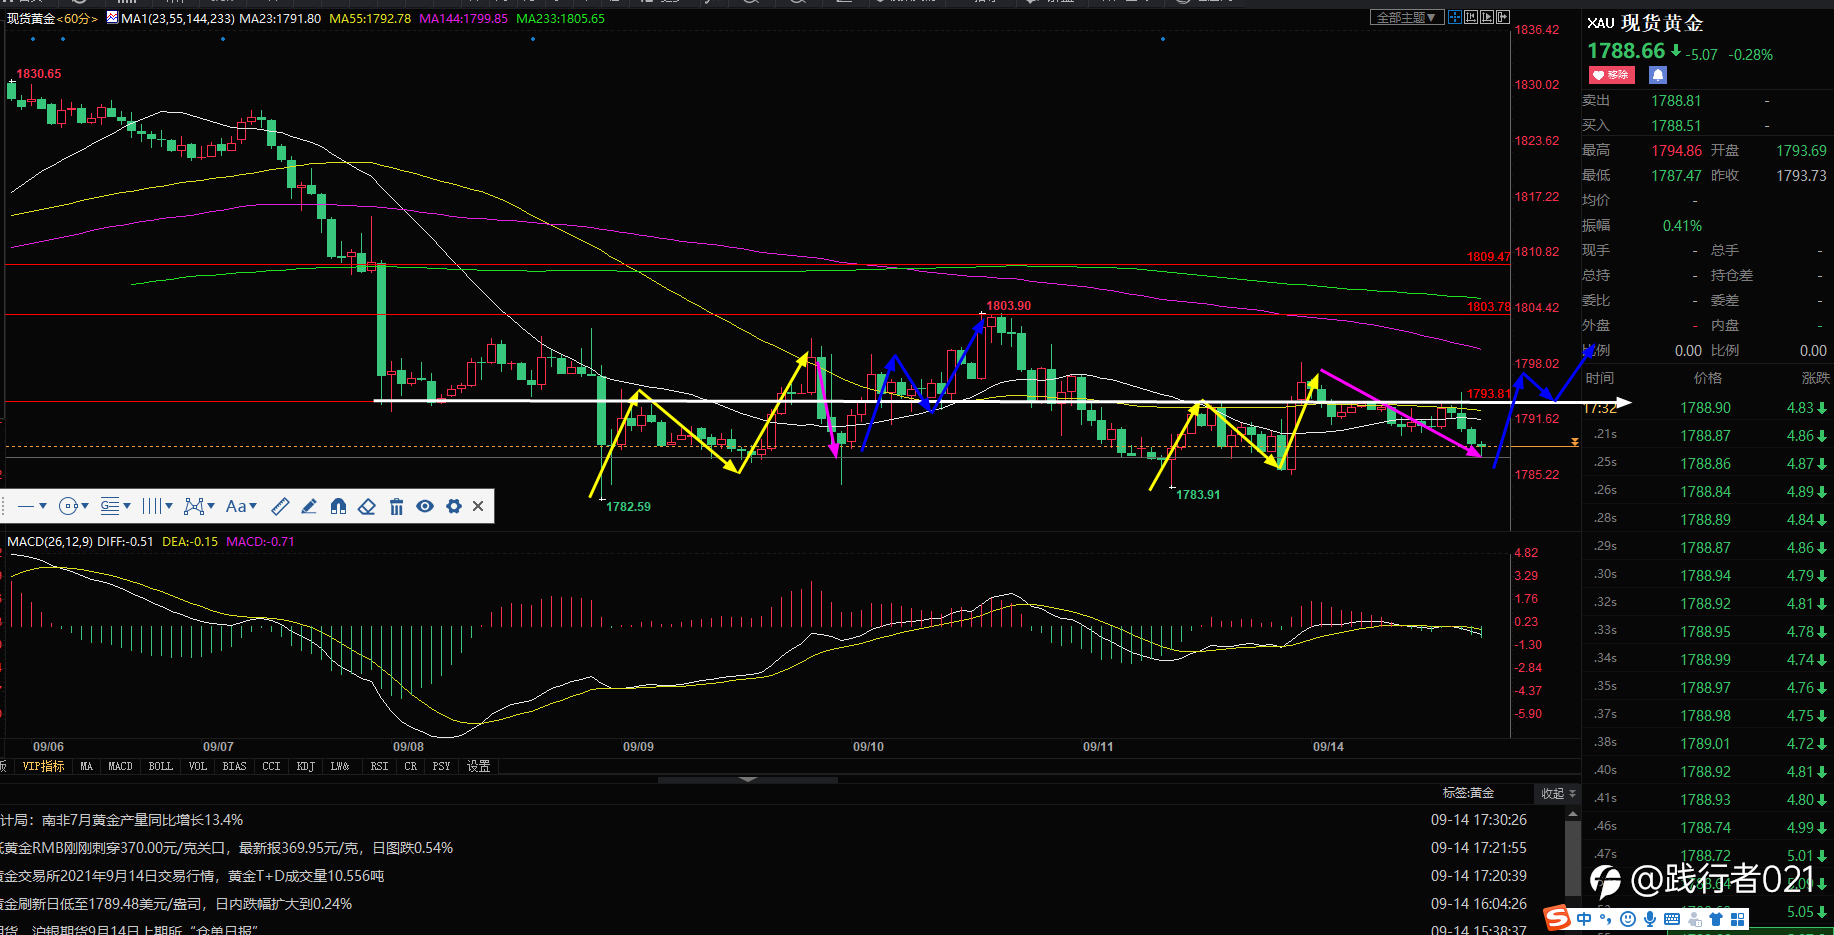Viewport: 1834px width, 935px height.
Task: Select the KDJ indicator tab
Action: click(x=306, y=766)
